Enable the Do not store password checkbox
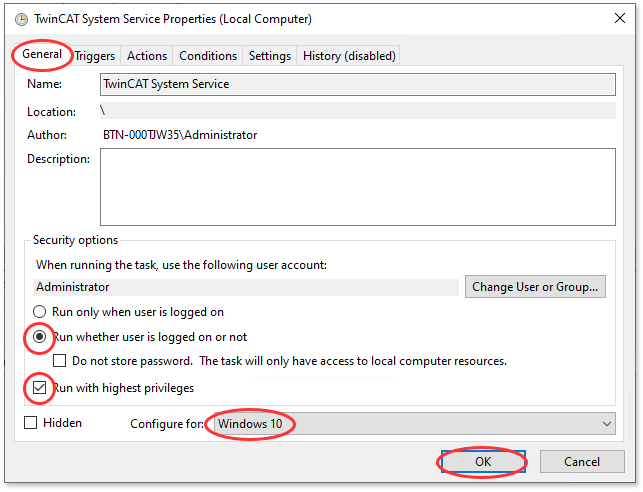 coord(60,361)
